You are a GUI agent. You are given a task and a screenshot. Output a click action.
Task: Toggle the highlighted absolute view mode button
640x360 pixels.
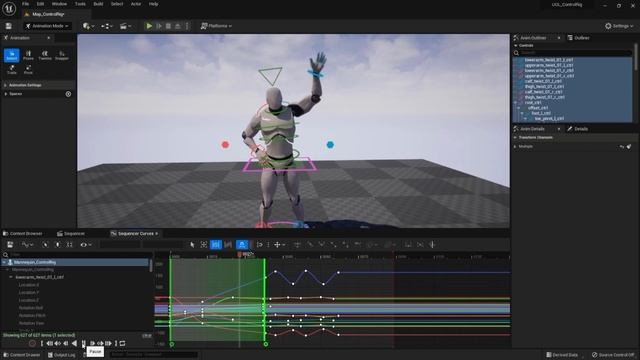[x=216, y=244]
